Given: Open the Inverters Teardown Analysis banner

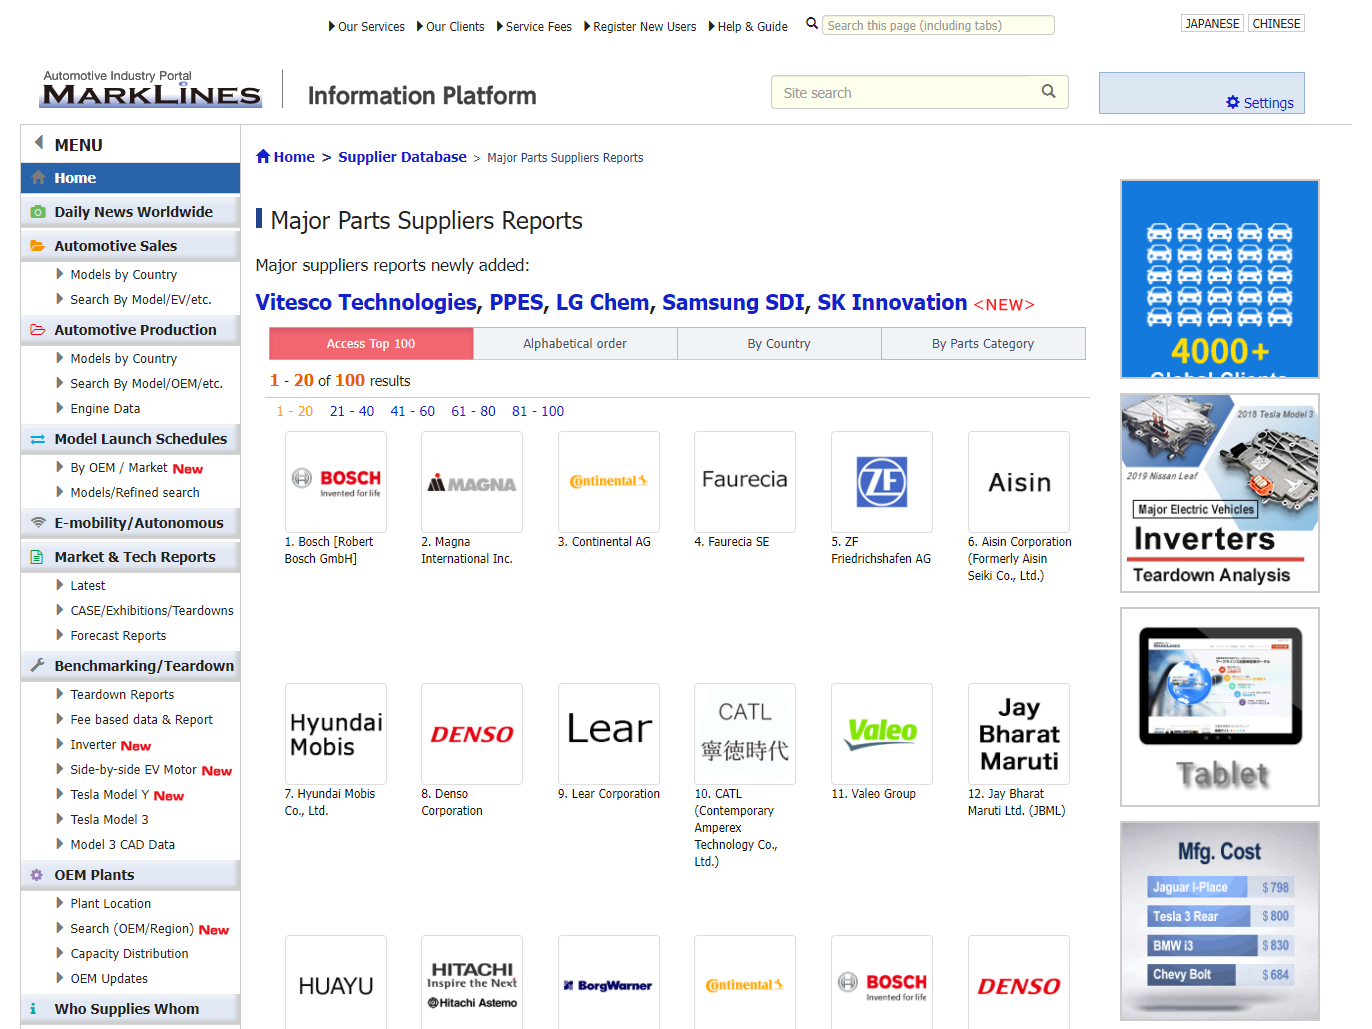Looking at the screenshot, I should coord(1220,493).
